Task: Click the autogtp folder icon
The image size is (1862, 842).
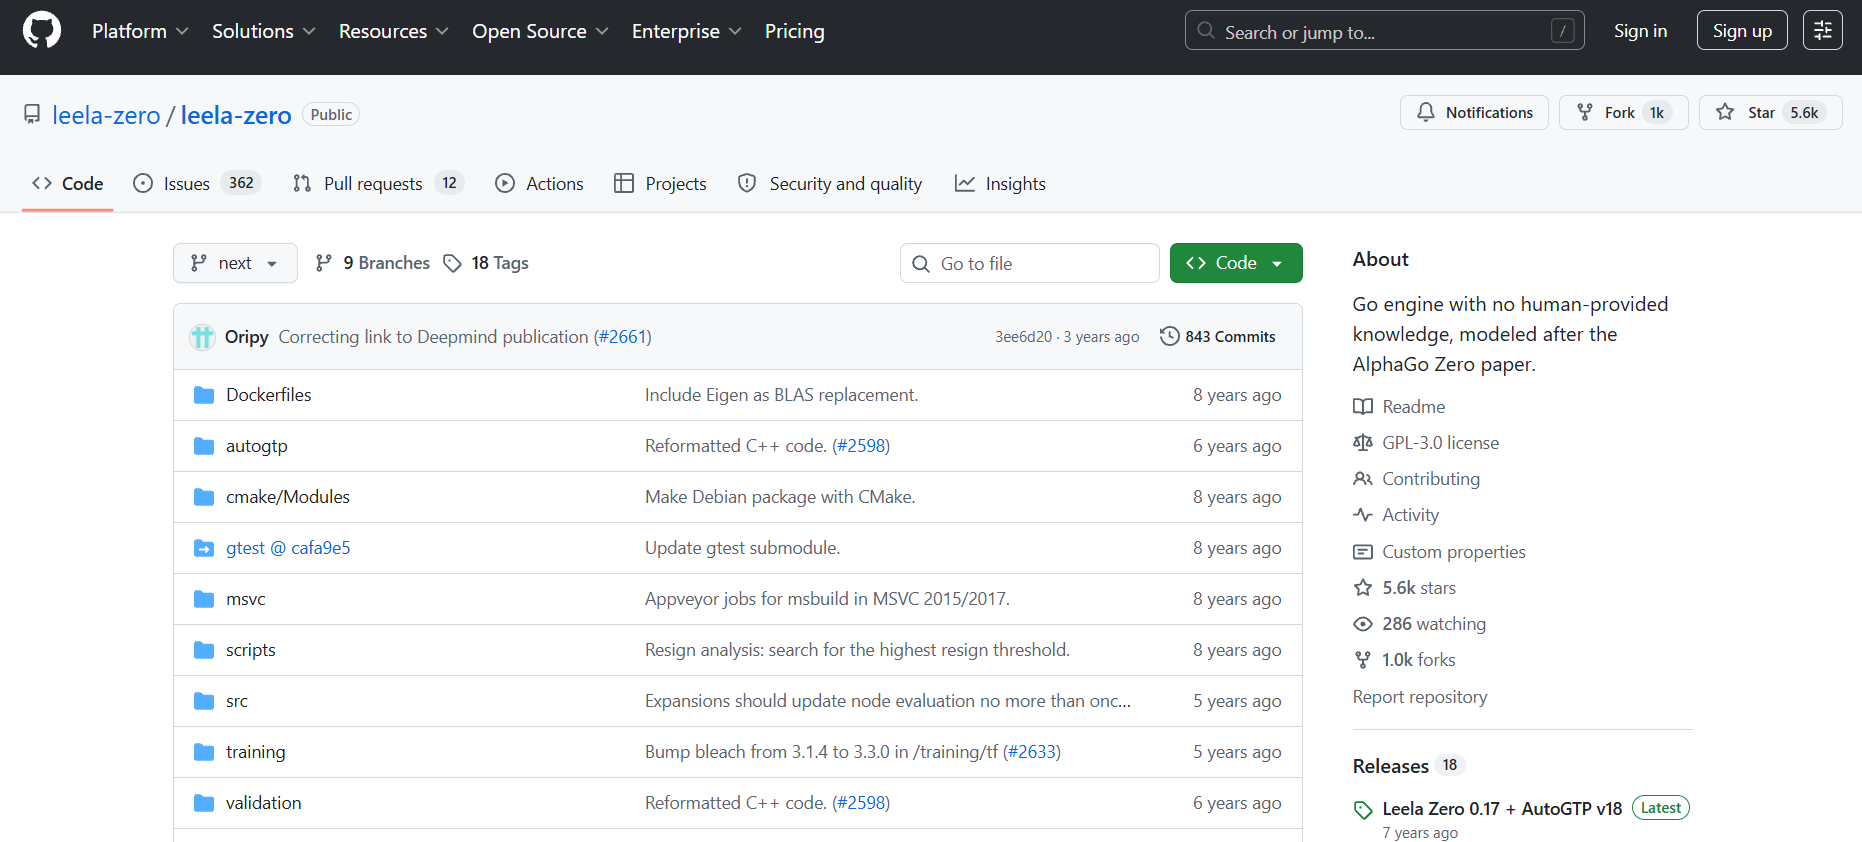Action: (204, 446)
